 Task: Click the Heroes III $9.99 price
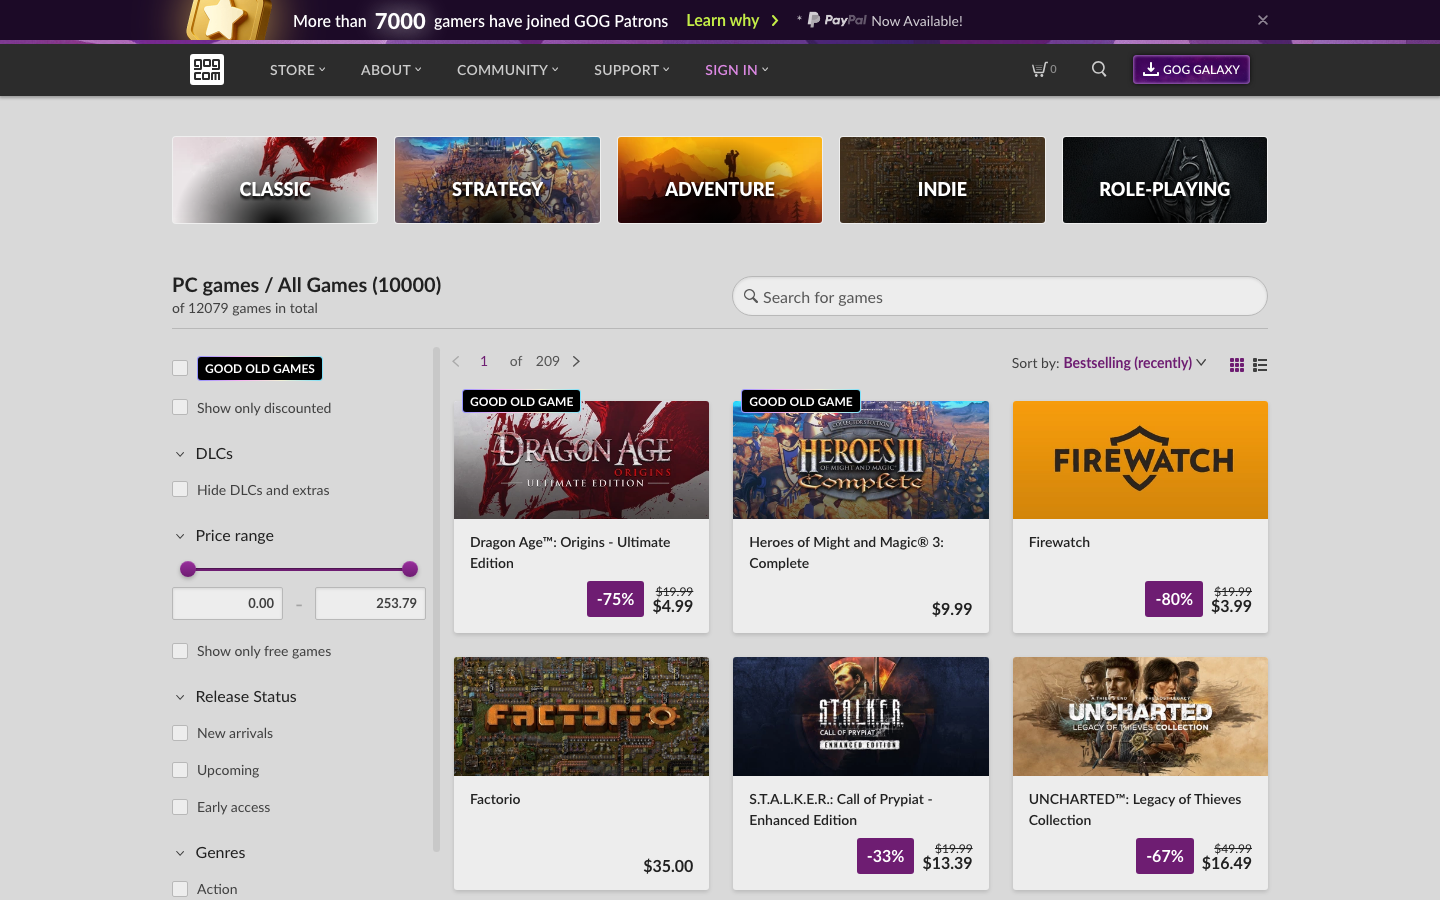pyautogui.click(x=952, y=609)
